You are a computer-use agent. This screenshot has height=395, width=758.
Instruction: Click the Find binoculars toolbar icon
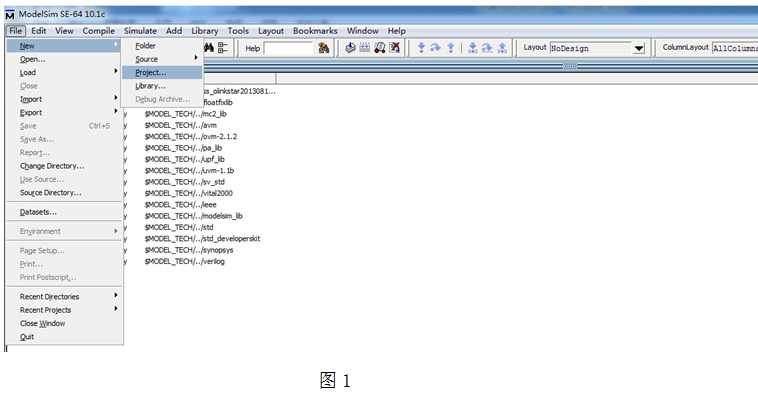click(209, 47)
